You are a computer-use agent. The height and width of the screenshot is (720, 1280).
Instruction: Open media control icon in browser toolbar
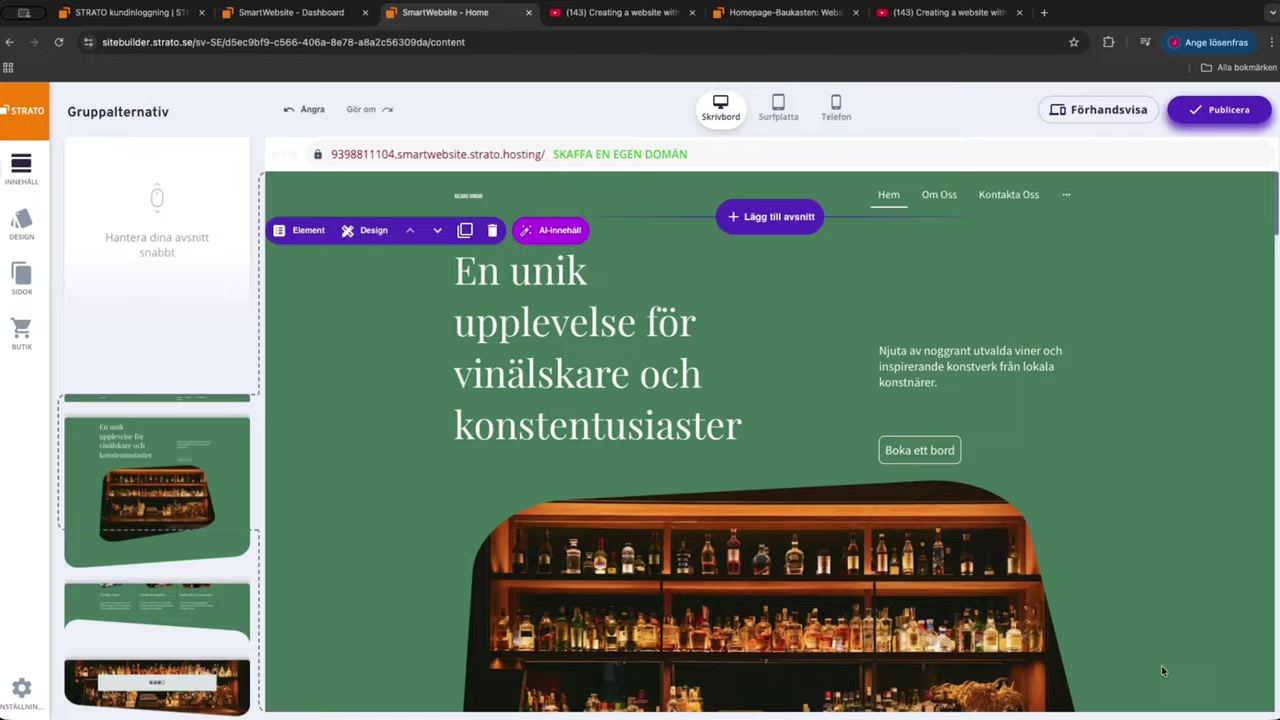(1145, 42)
